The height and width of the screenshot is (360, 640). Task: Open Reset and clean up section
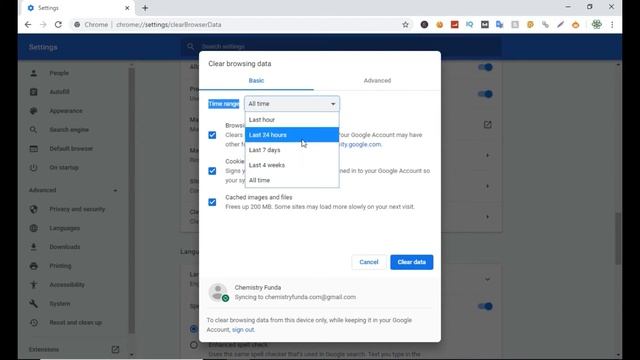point(76,322)
